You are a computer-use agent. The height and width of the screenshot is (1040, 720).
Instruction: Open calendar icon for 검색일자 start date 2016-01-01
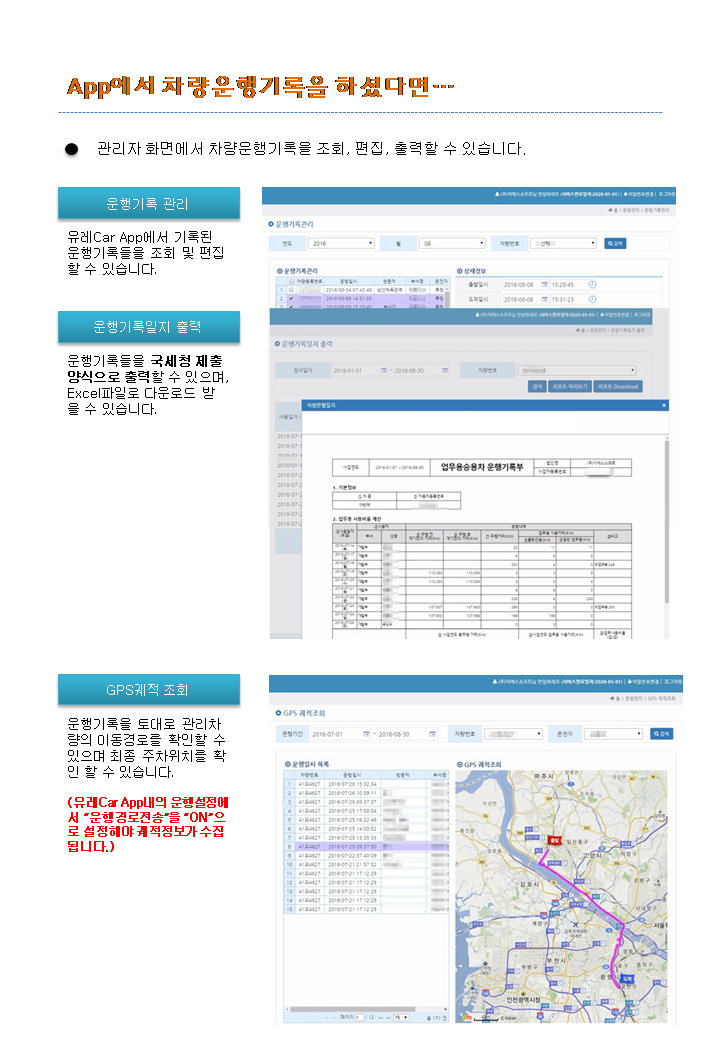382,370
